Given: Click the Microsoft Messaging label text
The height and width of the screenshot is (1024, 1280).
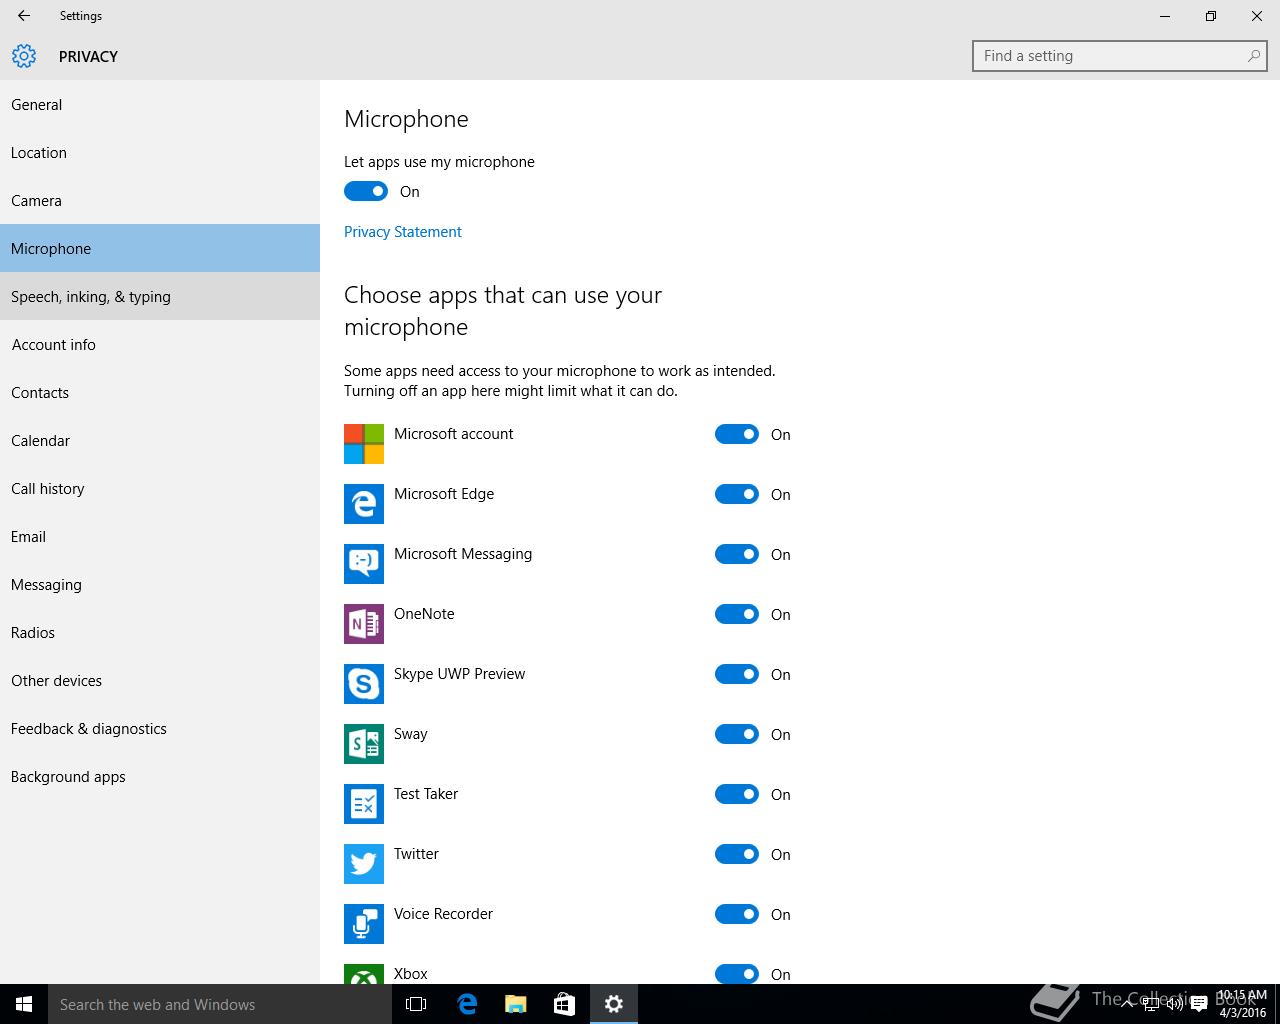Looking at the screenshot, I should pyautogui.click(x=463, y=554).
